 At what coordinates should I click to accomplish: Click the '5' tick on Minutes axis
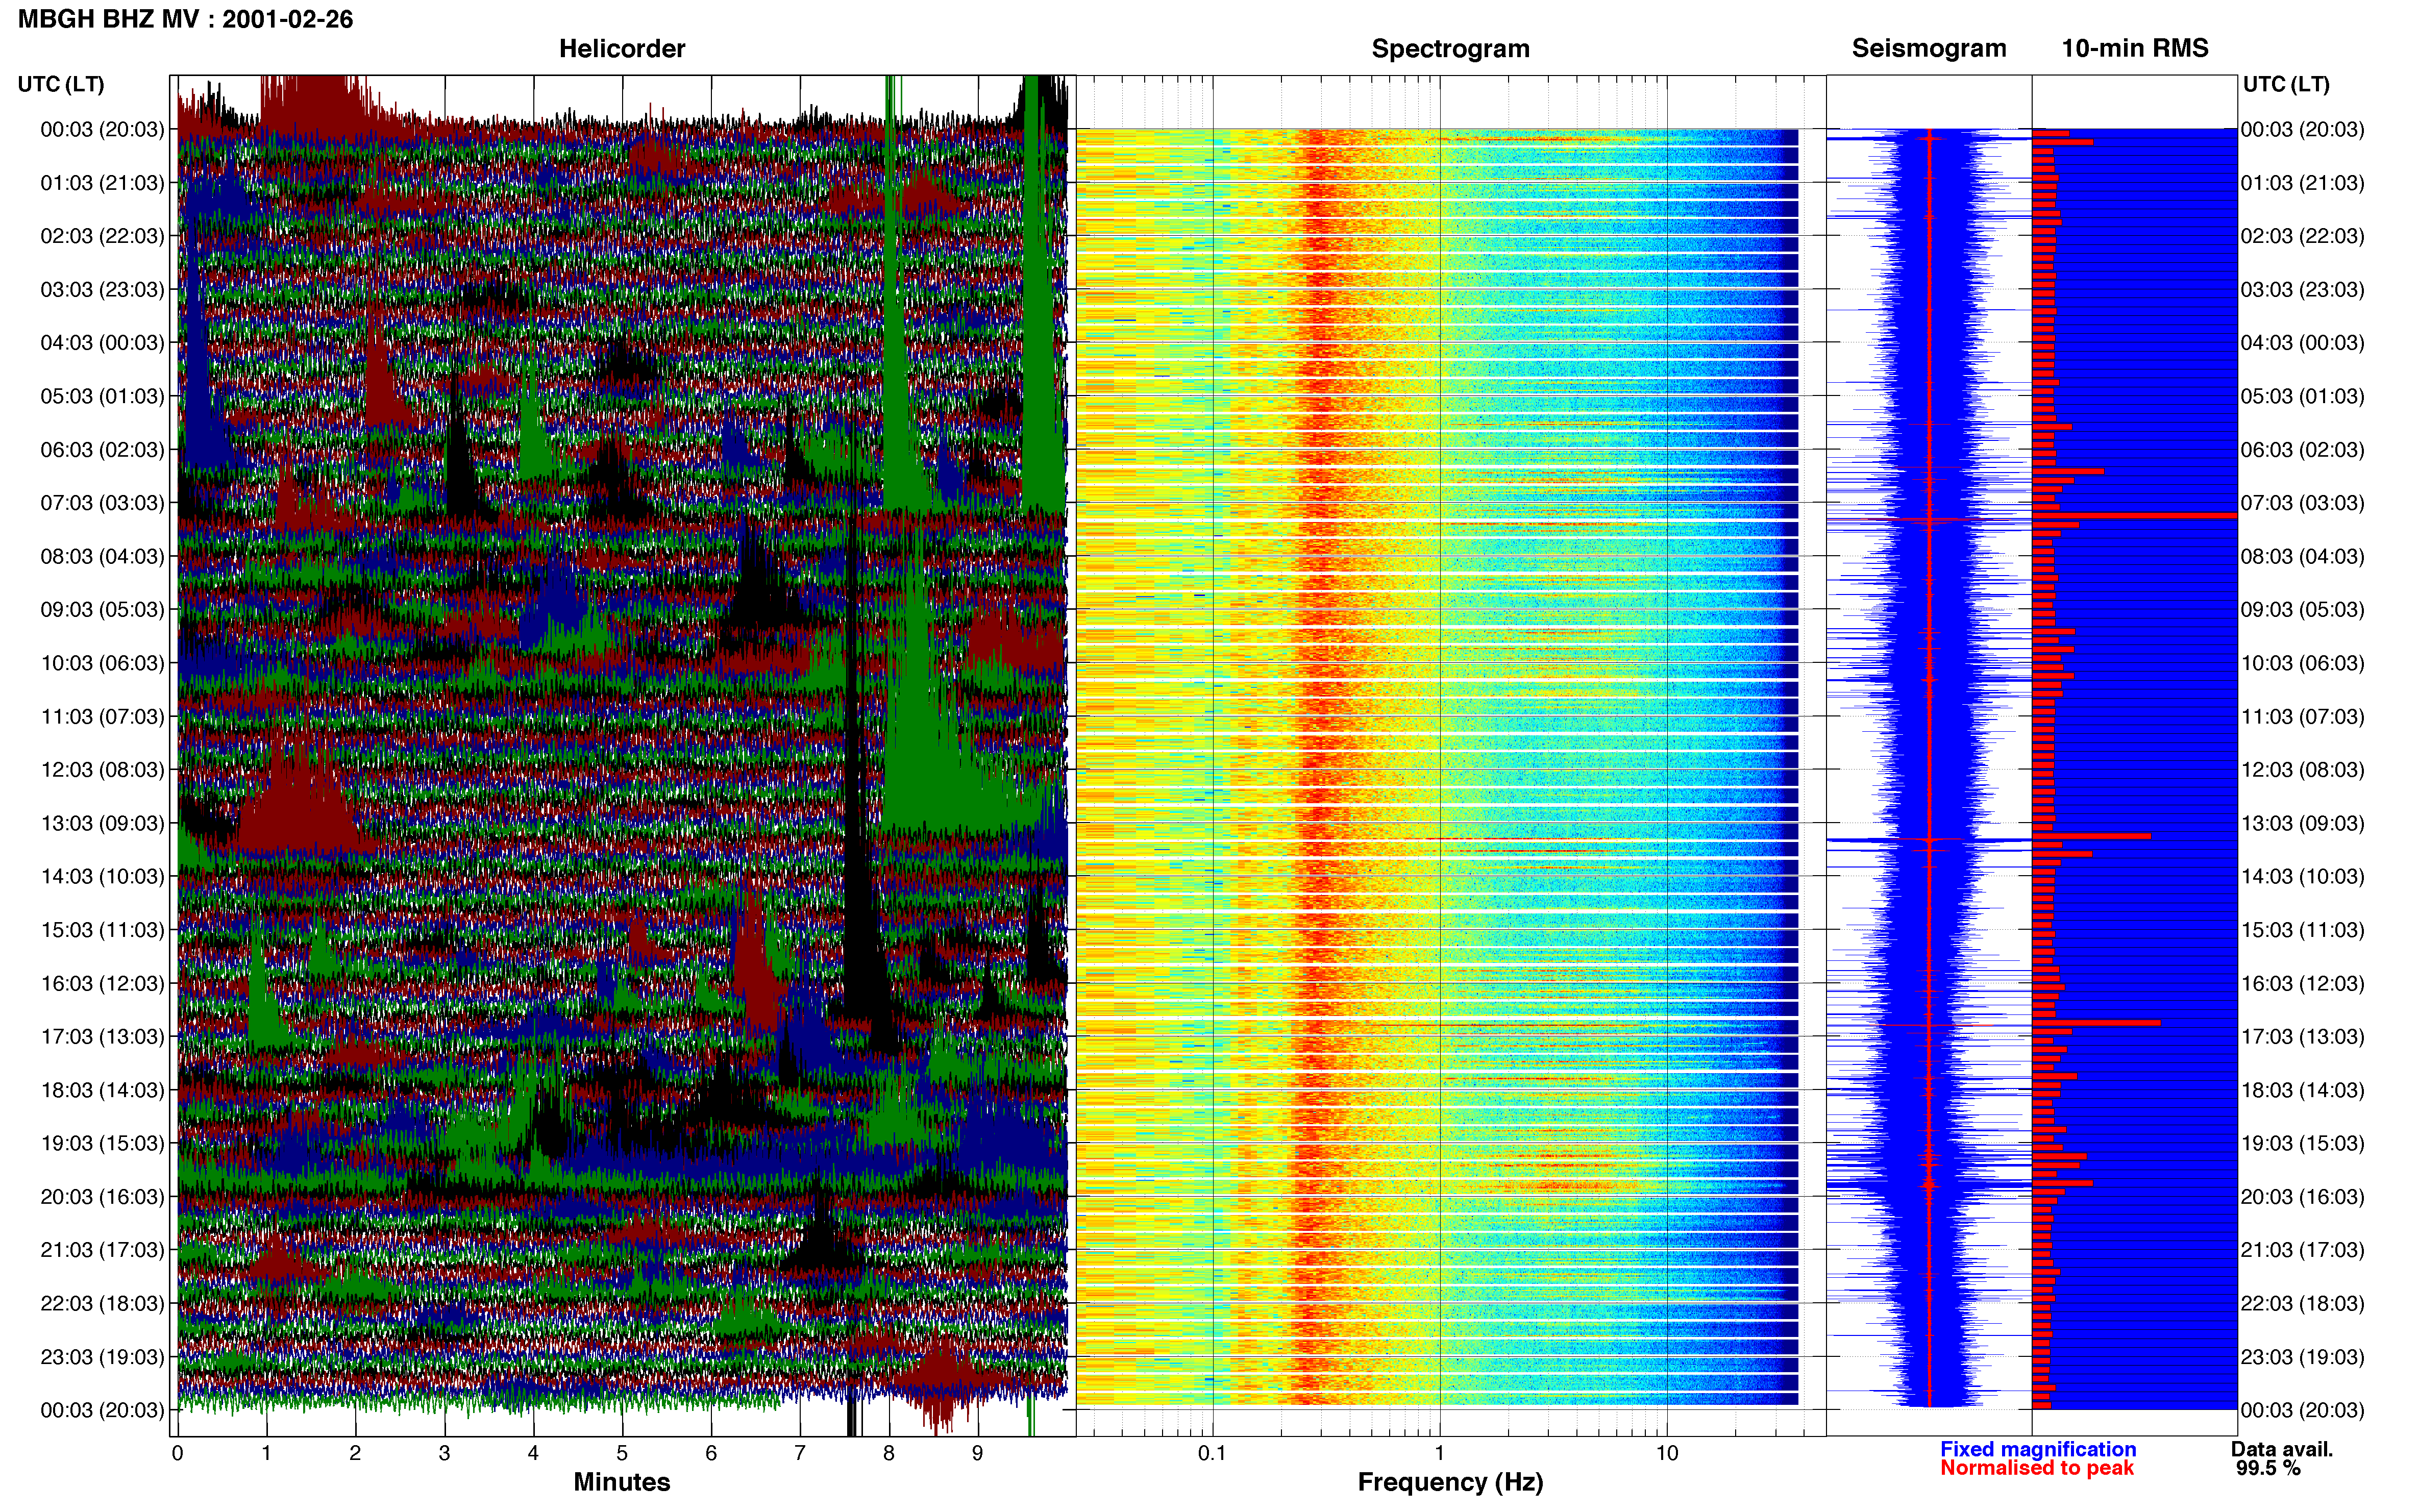622,1453
